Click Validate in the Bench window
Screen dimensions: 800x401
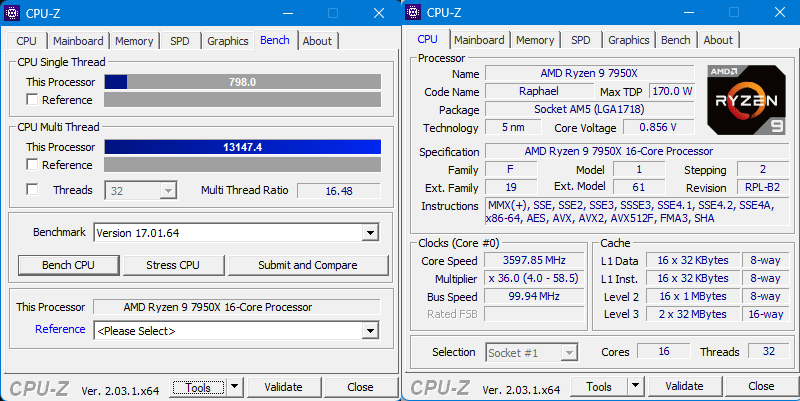coord(284,387)
